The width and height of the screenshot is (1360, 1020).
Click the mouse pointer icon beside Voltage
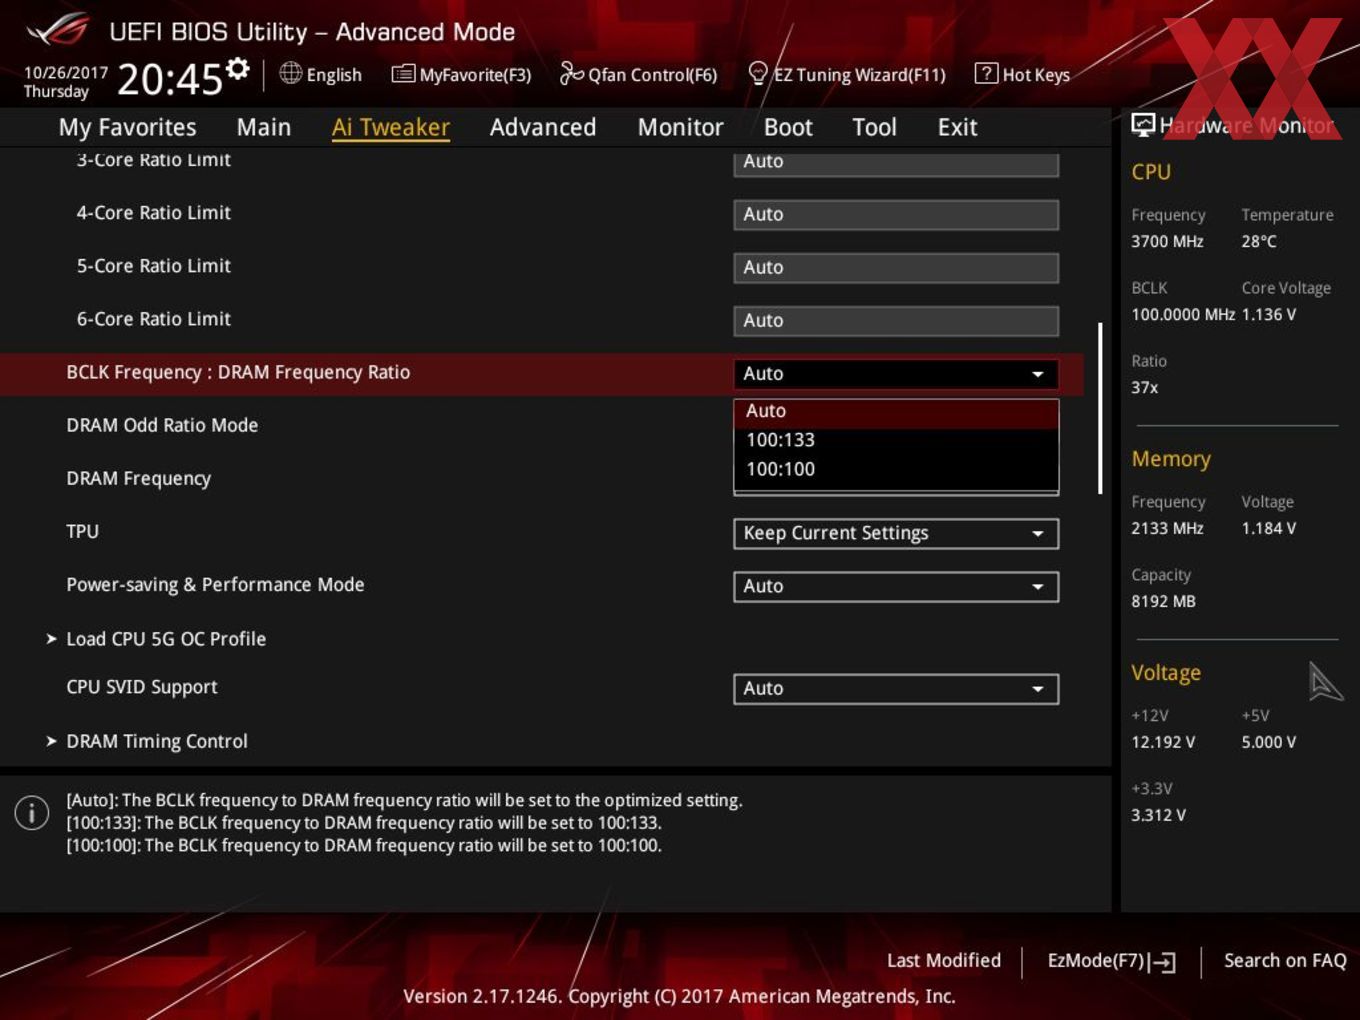(x=1325, y=681)
